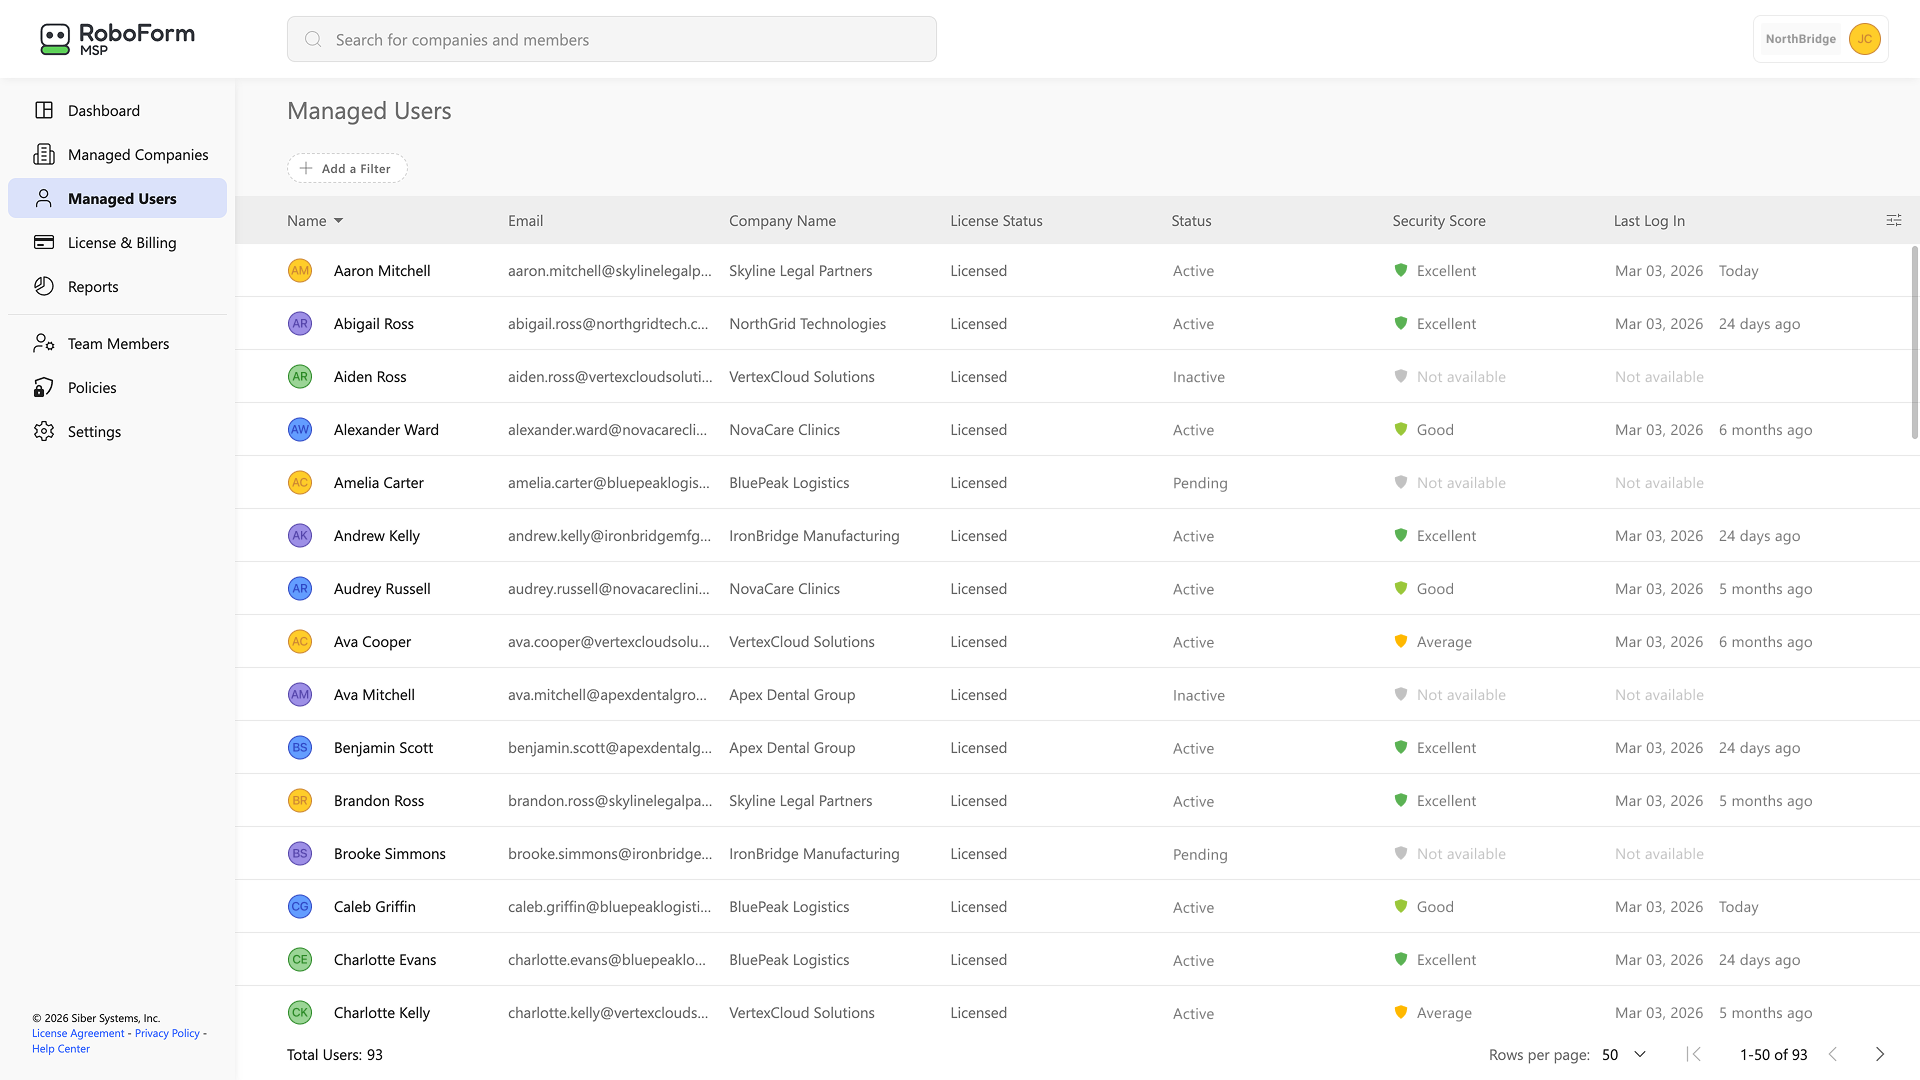Go to next page of users
The image size is (1920, 1080).
click(x=1880, y=1054)
